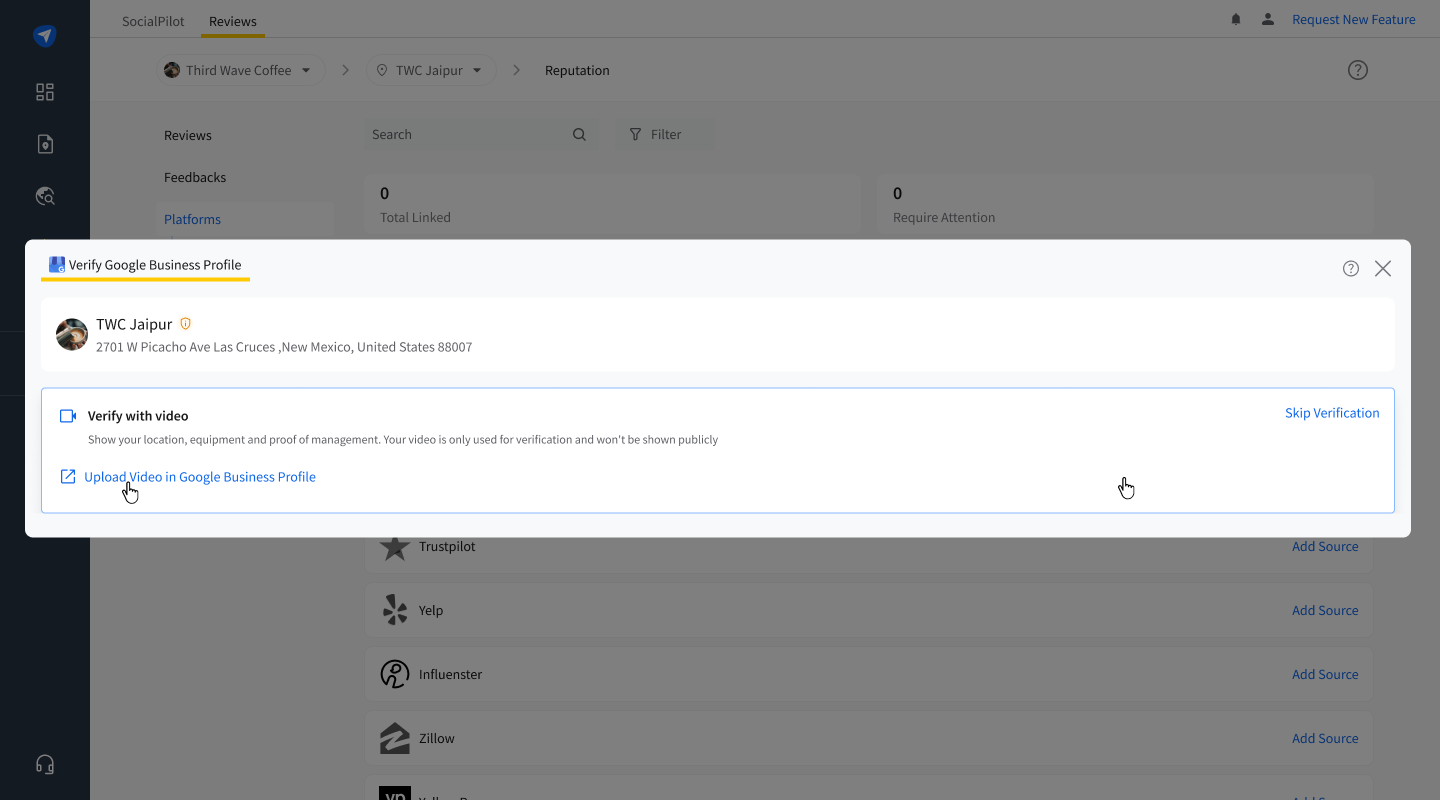Click the Require Attention count card
The width and height of the screenshot is (1440, 800).
click(x=1126, y=205)
